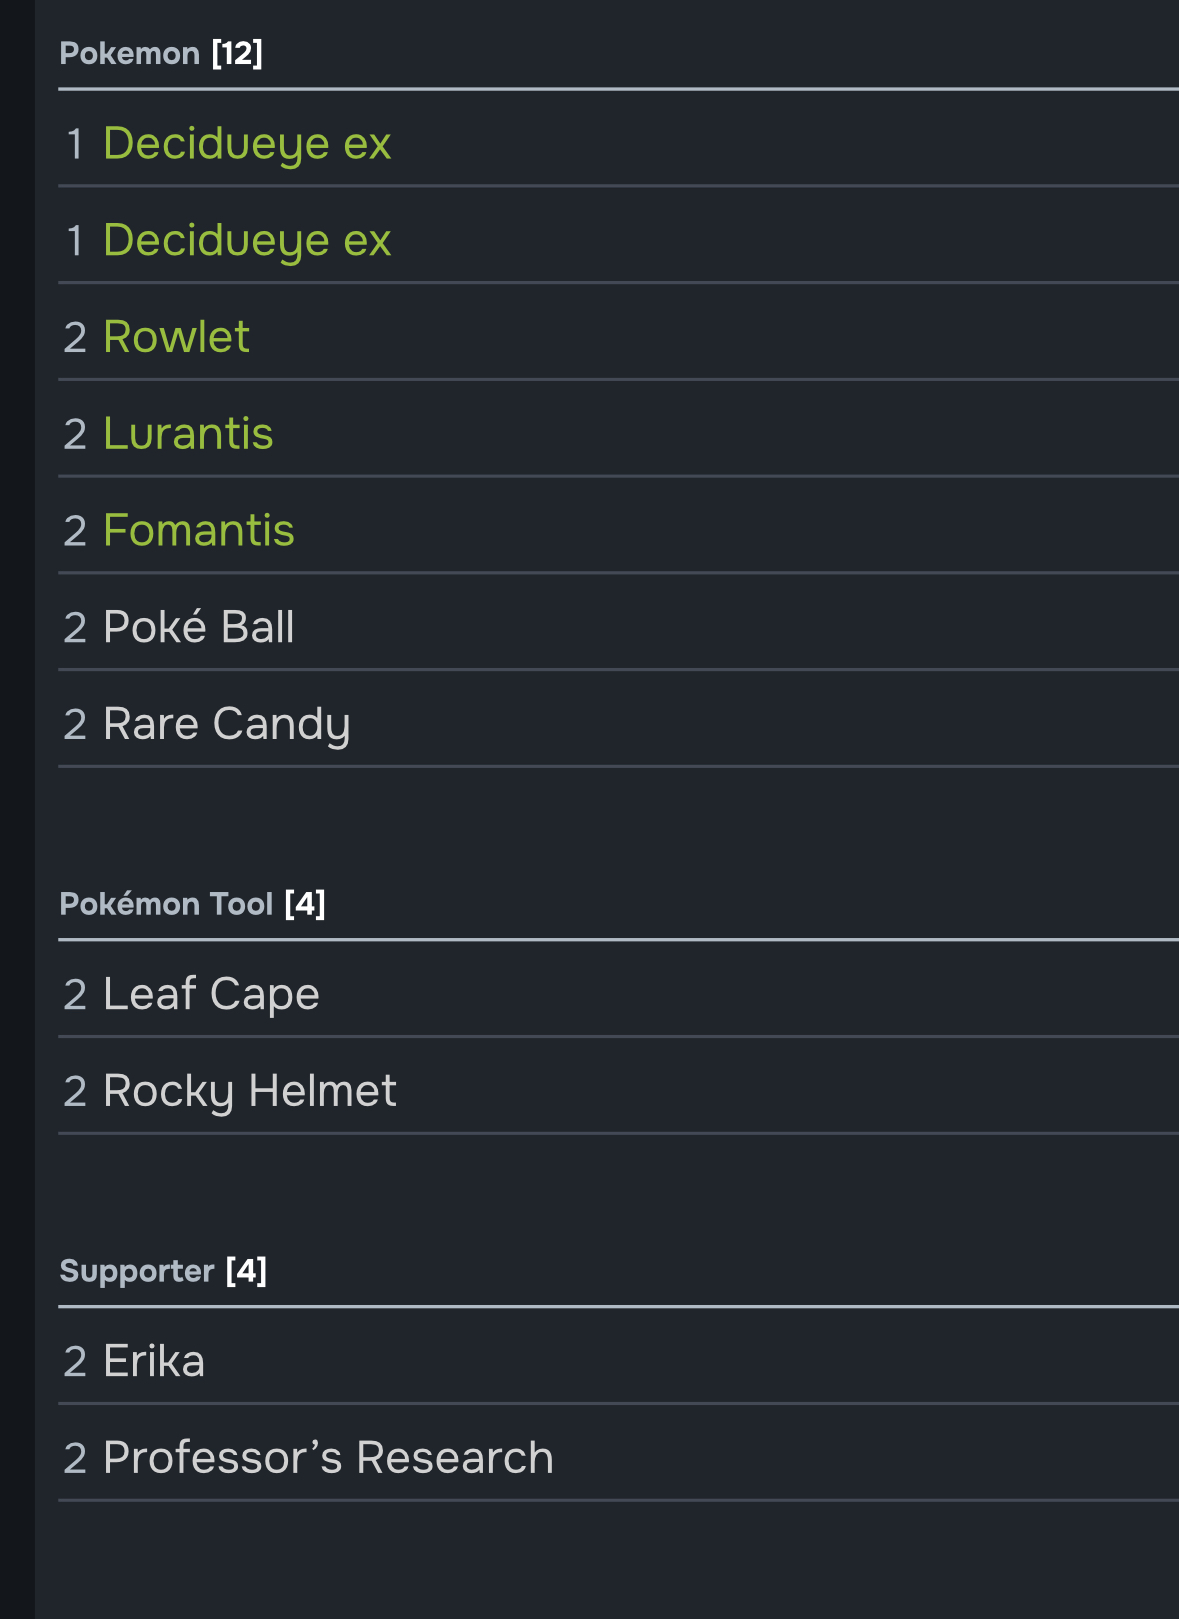Open the Erika supporter card
The image size is (1179, 1619).
click(x=154, y=1361)
